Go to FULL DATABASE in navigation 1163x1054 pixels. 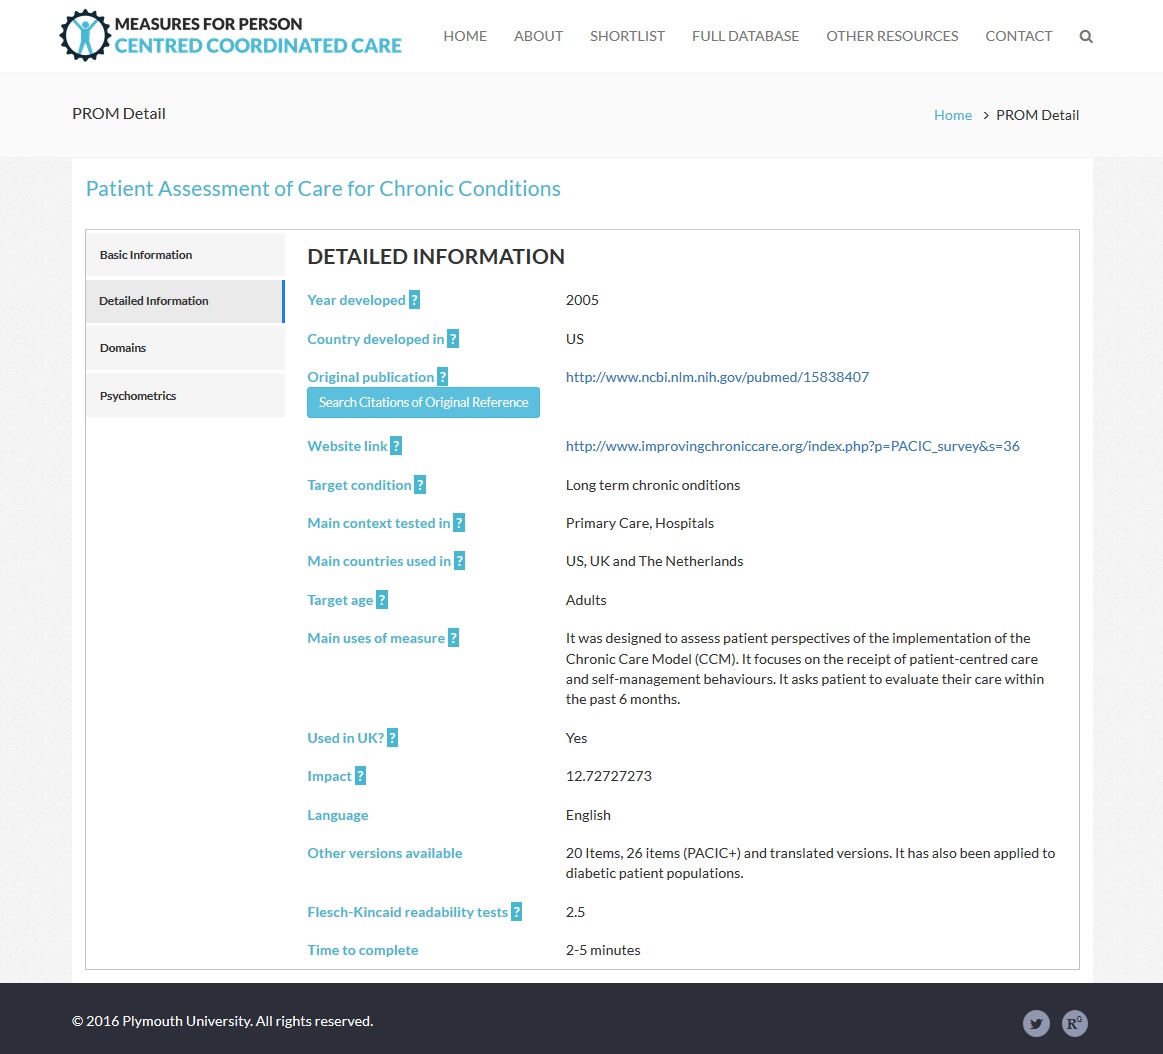tap(745, 36)
